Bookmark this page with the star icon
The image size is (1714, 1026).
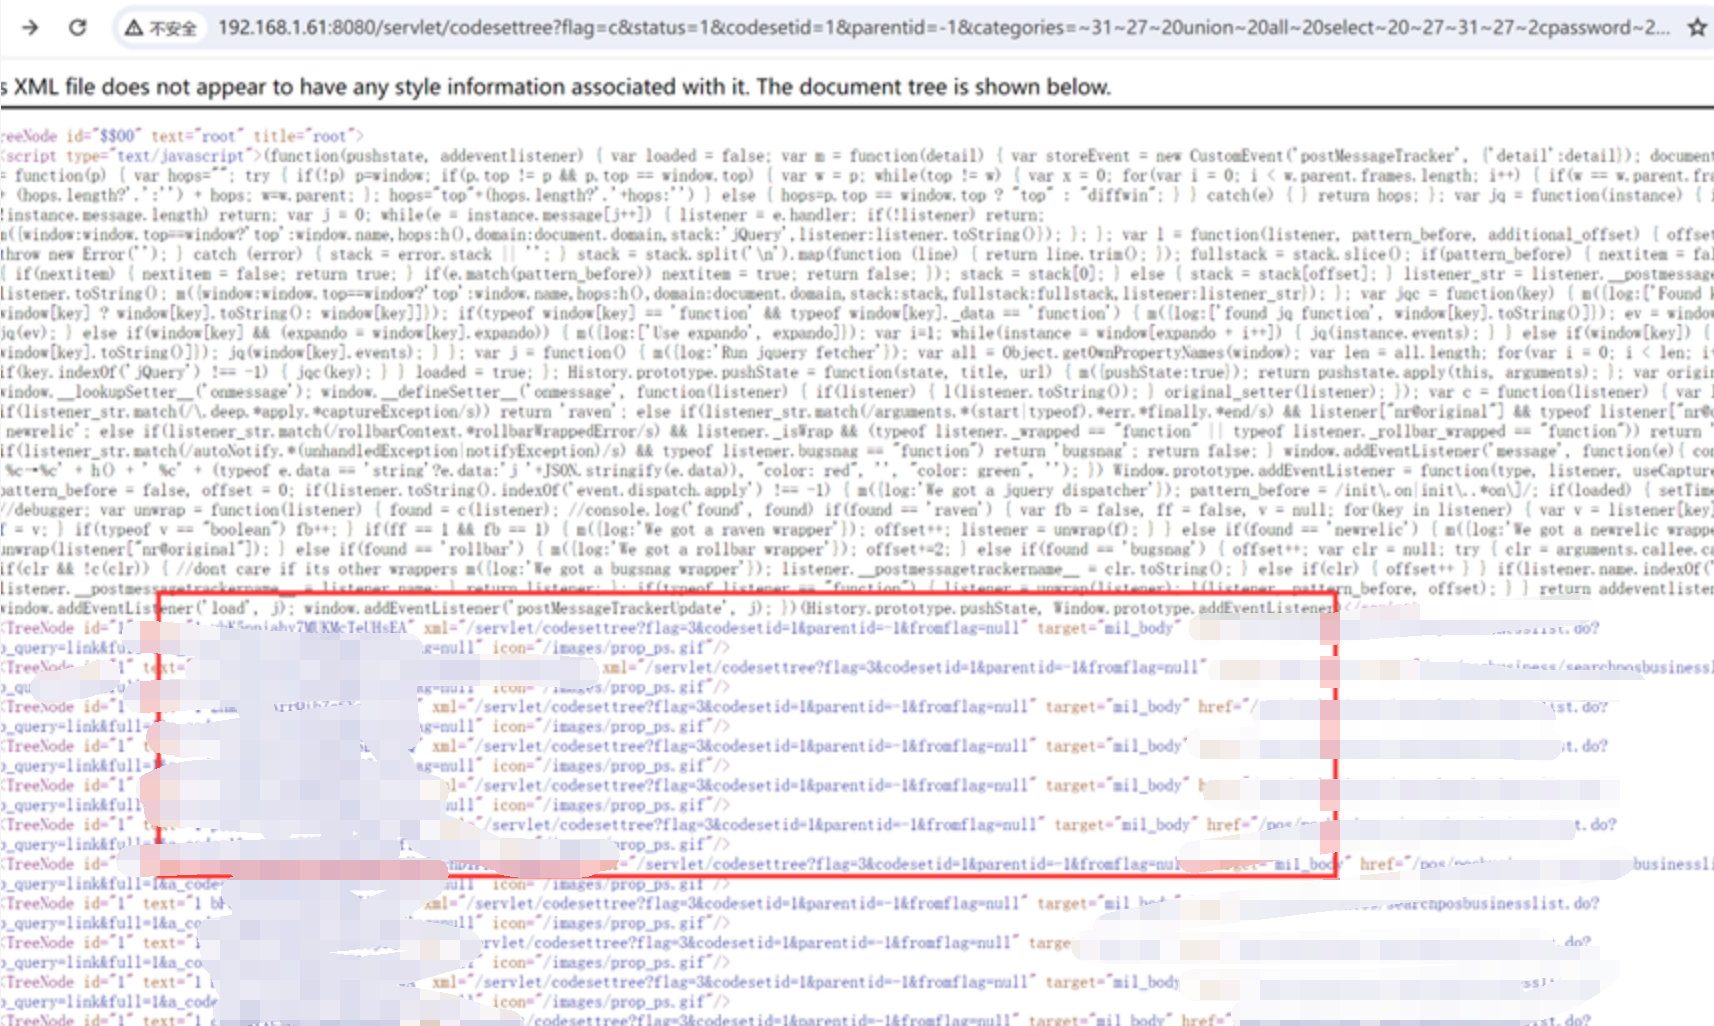tap(1697, 27)
